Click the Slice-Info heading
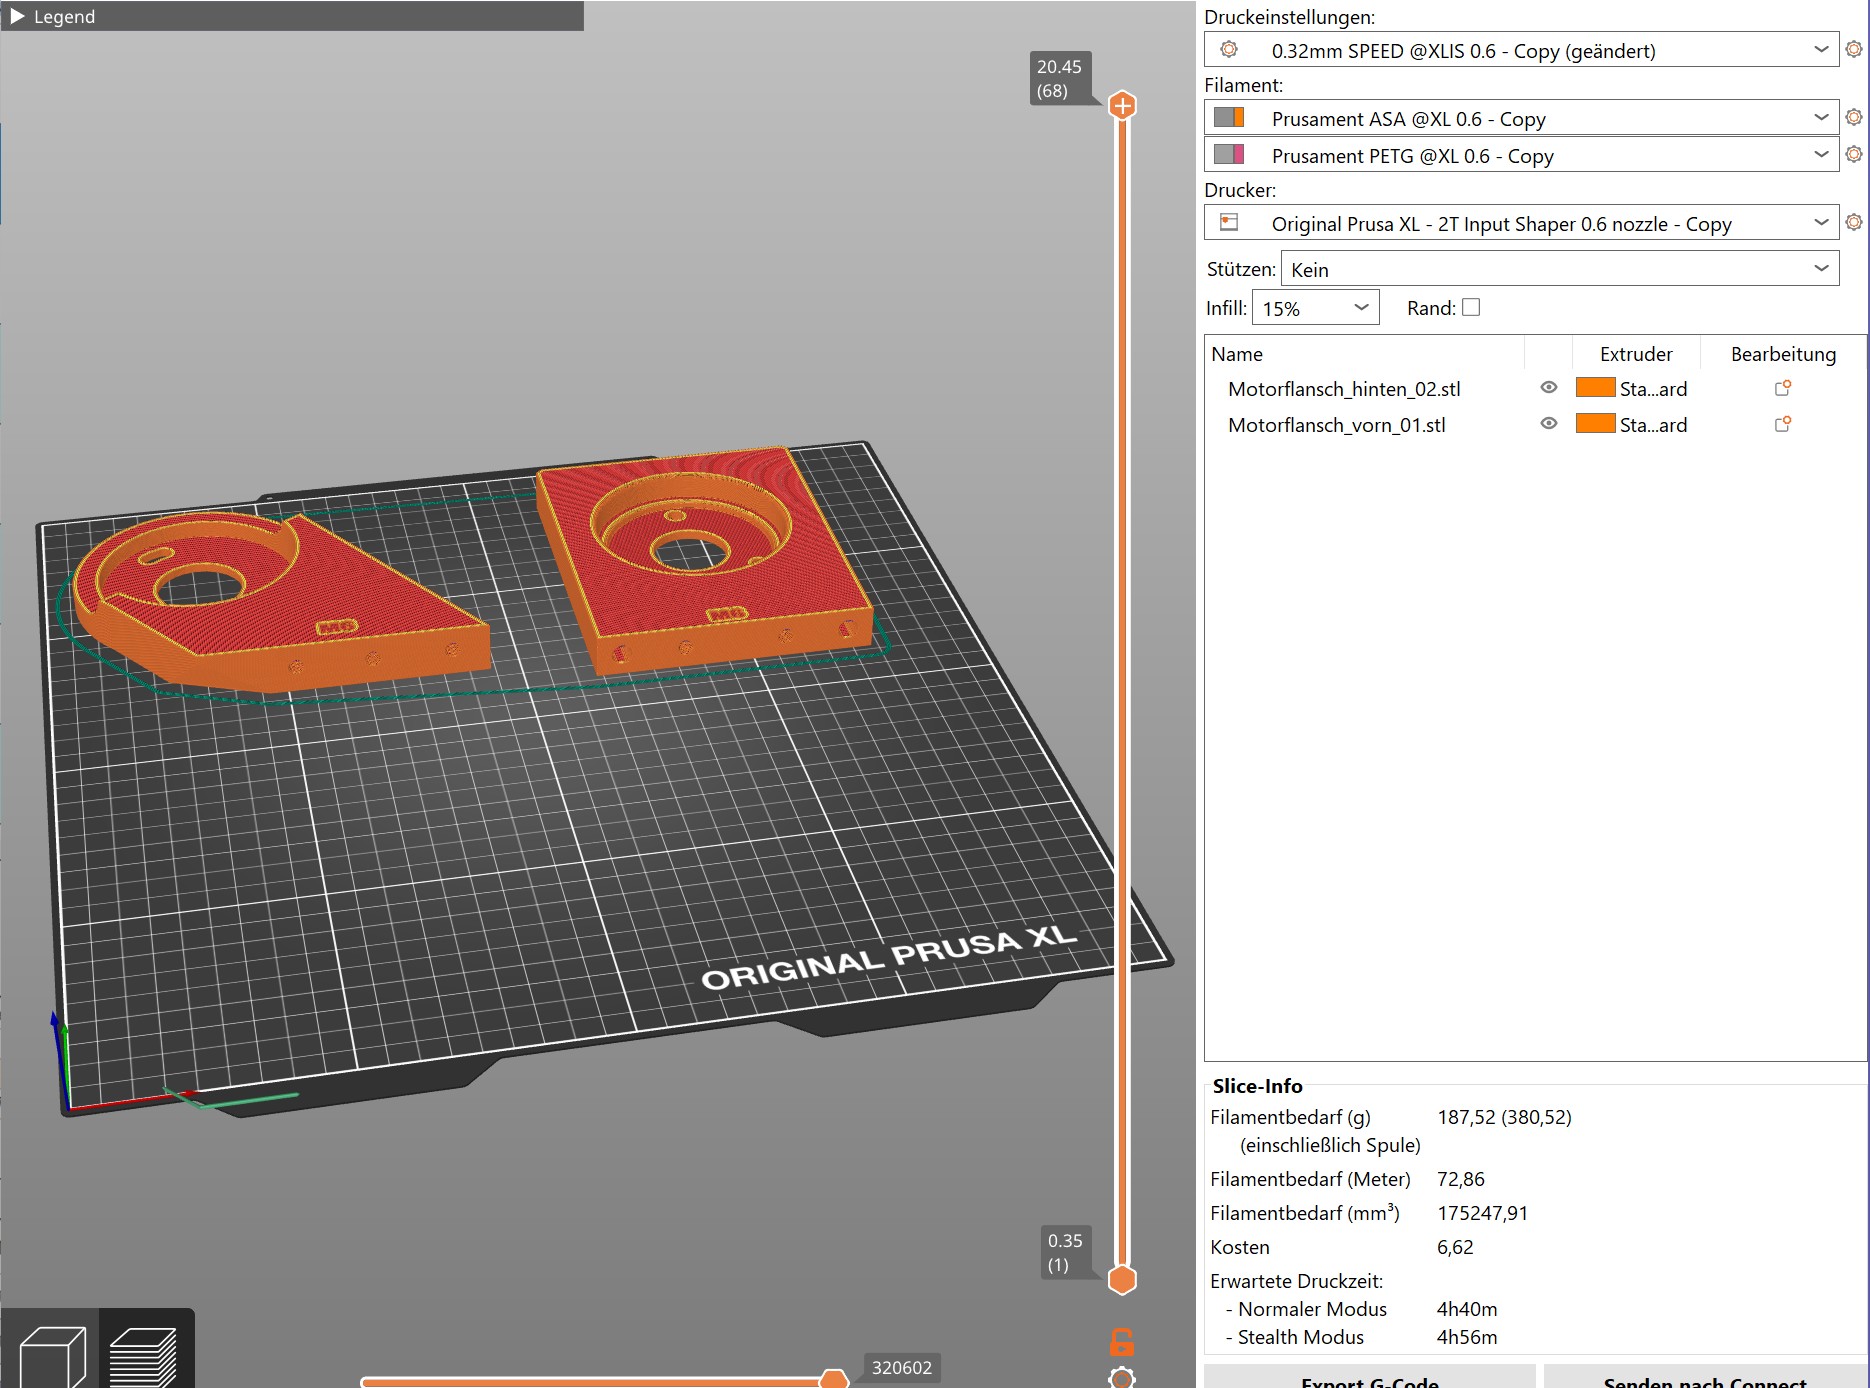The width and height of the screenshot is (1870, 1388). tap(1257, 1086)
